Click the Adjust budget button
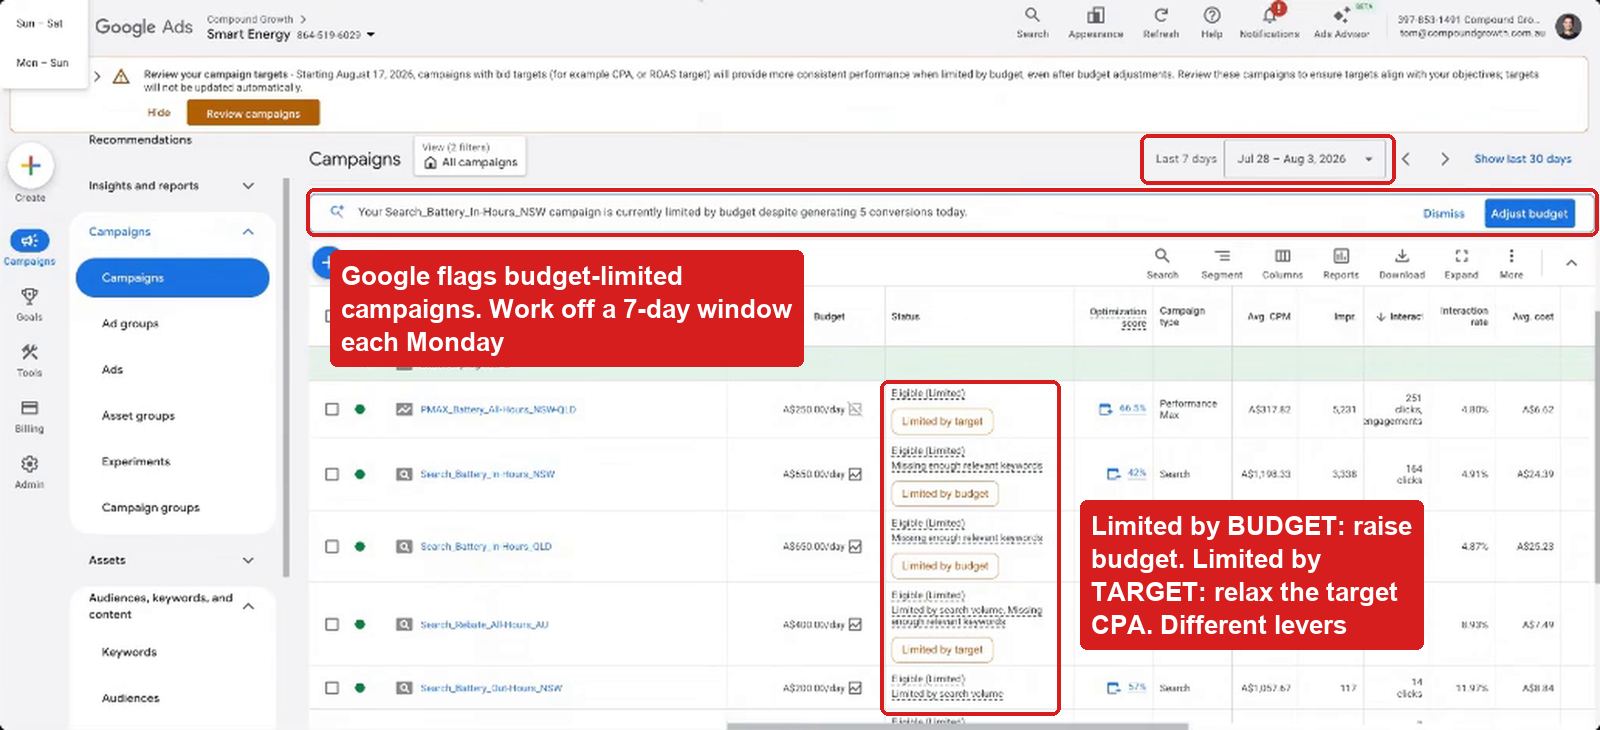This screenshot has height=730, width=1600. pos(1529,213)
